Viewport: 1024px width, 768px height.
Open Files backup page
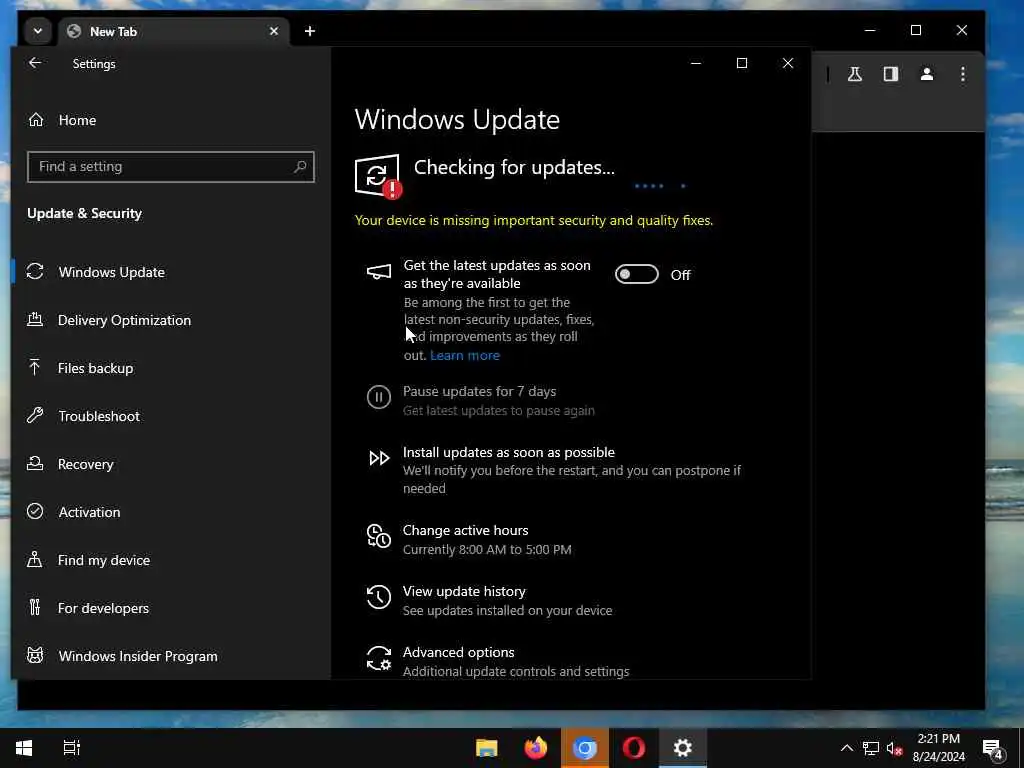95,368
